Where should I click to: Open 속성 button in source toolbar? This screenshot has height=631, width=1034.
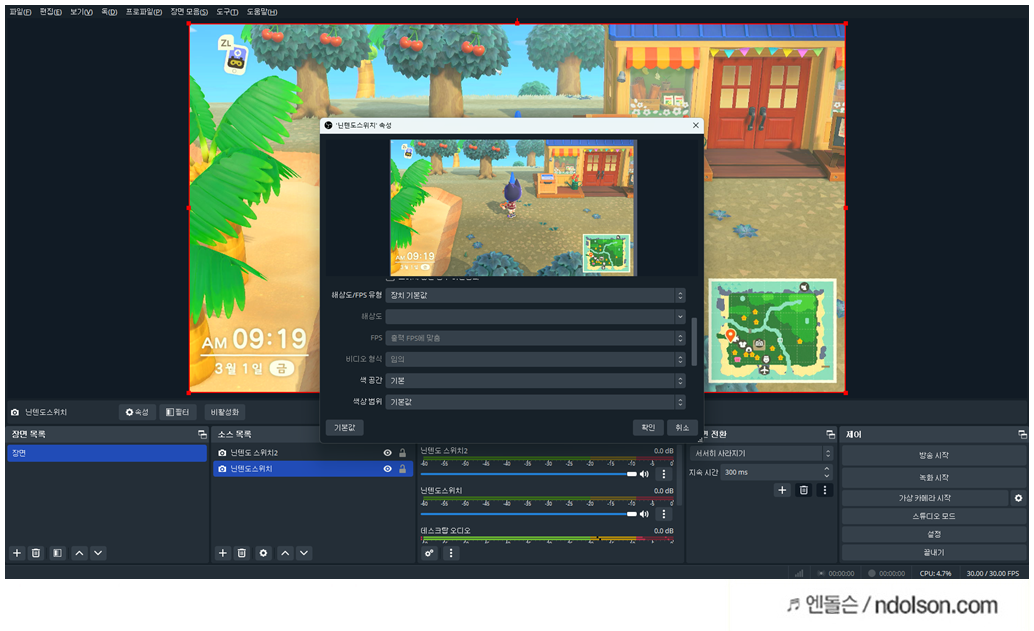[137, 412]
